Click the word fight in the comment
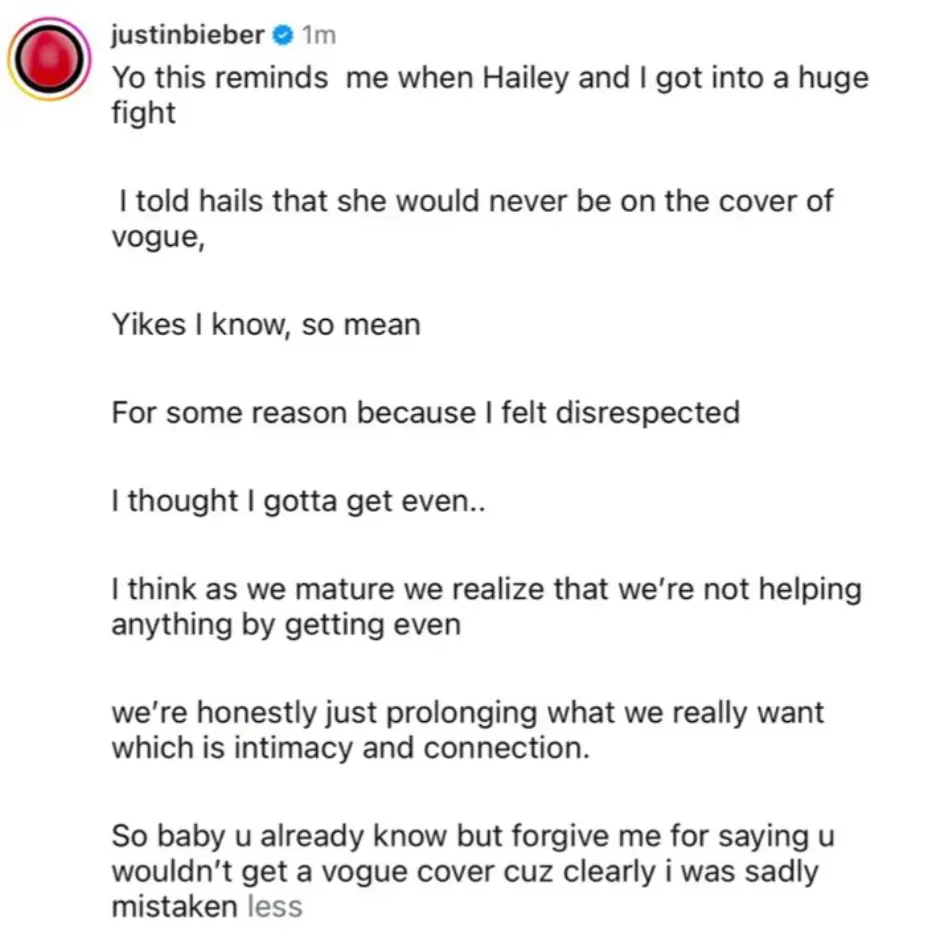This screenshot has height=940, width=928. pyautogui.click(x=144, y=113)
